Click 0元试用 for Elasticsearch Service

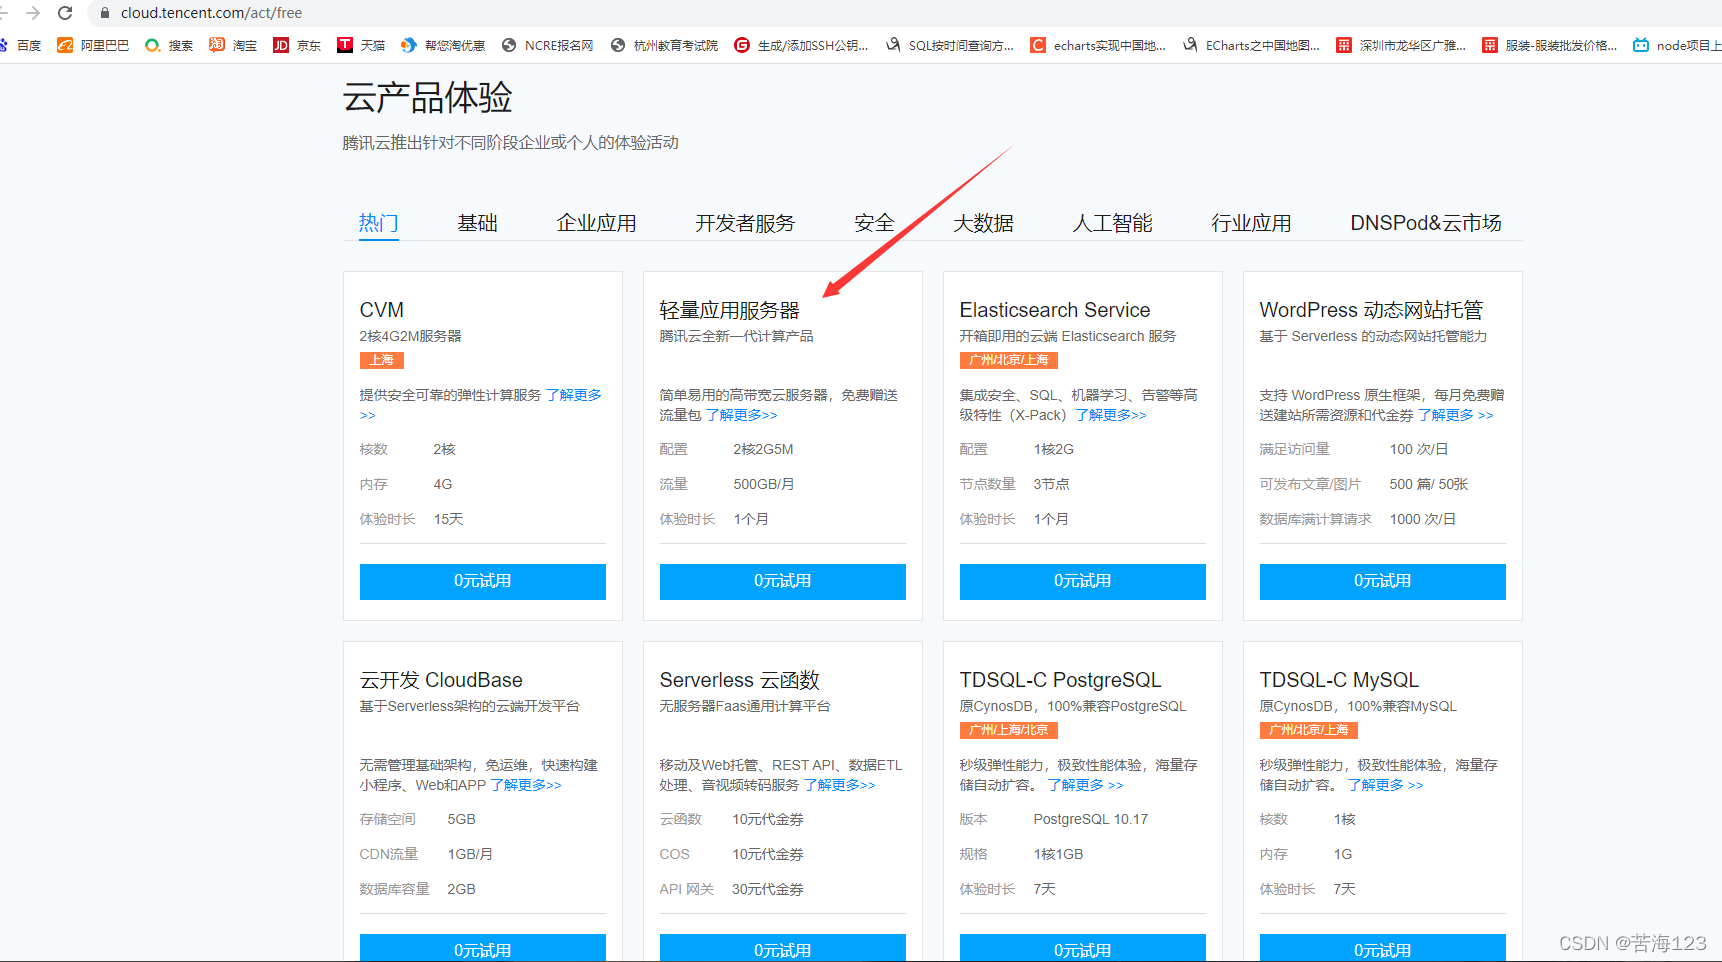point(1083,582)
